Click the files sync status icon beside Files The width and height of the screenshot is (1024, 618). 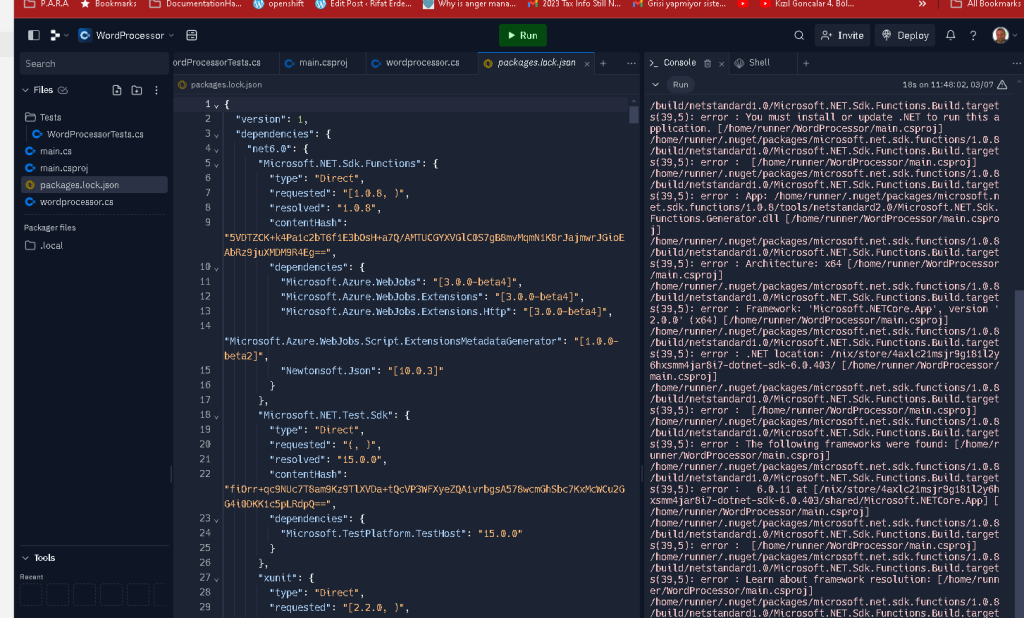(x=63, y=90)
